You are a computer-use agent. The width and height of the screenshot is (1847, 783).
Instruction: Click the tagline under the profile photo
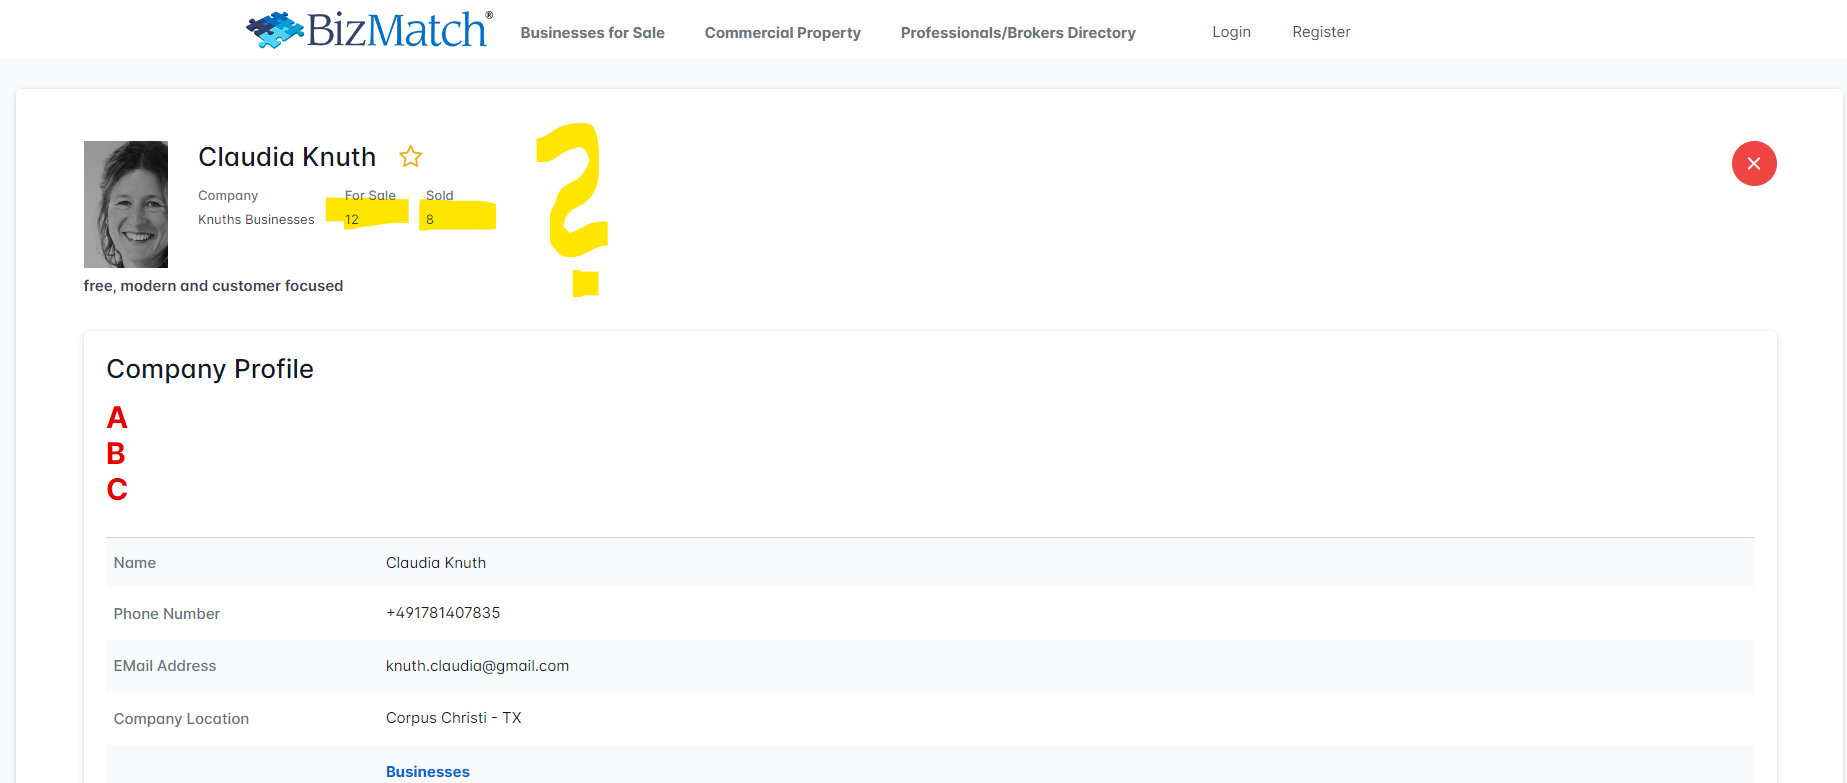(x=213, y=286)
